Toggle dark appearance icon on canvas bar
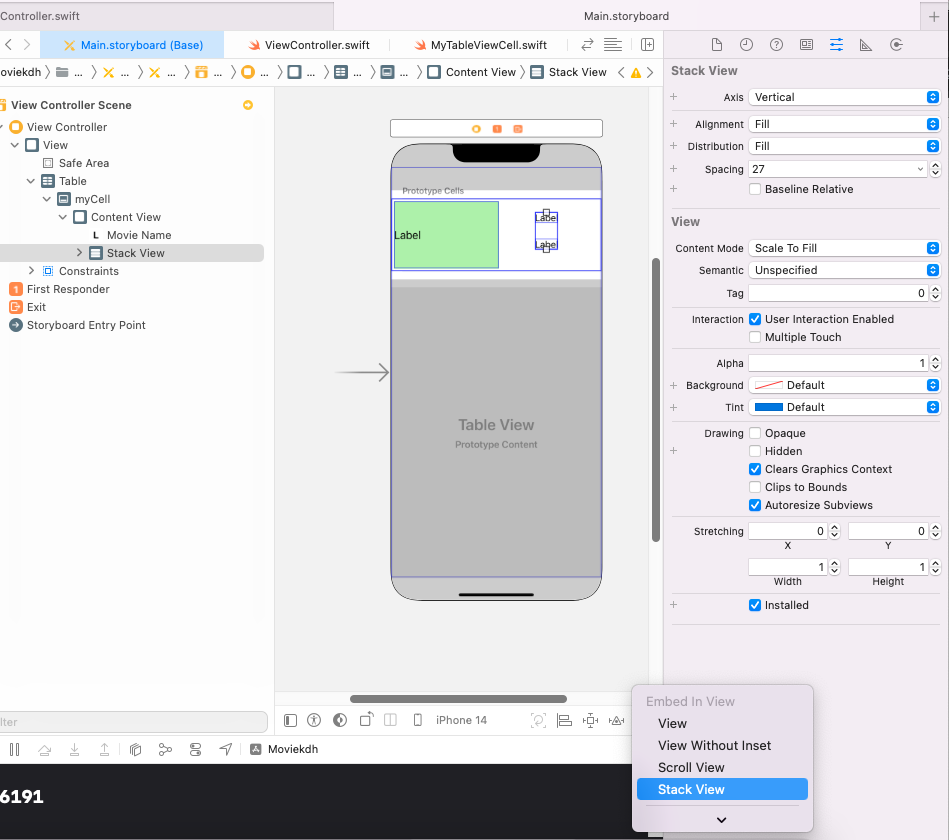This screenshot has height=840, width=949. point(340,720)
